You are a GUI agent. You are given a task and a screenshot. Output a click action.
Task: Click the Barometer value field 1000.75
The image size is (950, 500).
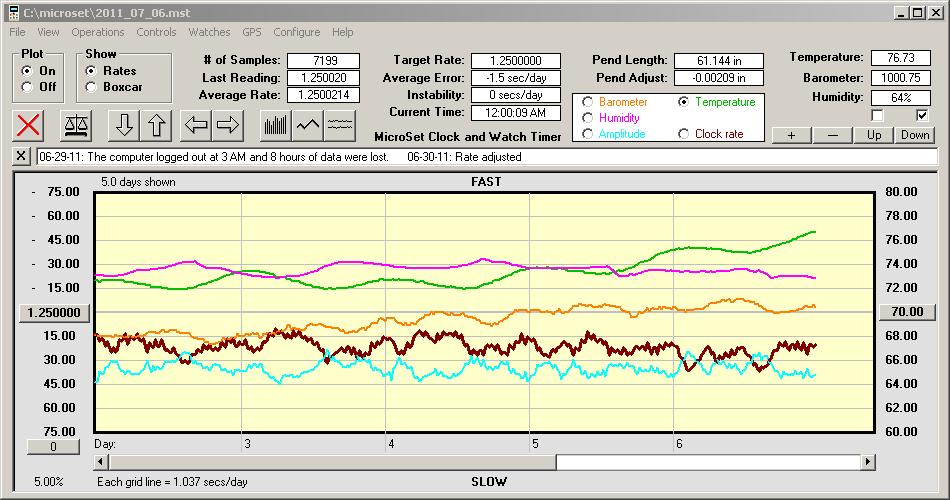tap(900, 78)
